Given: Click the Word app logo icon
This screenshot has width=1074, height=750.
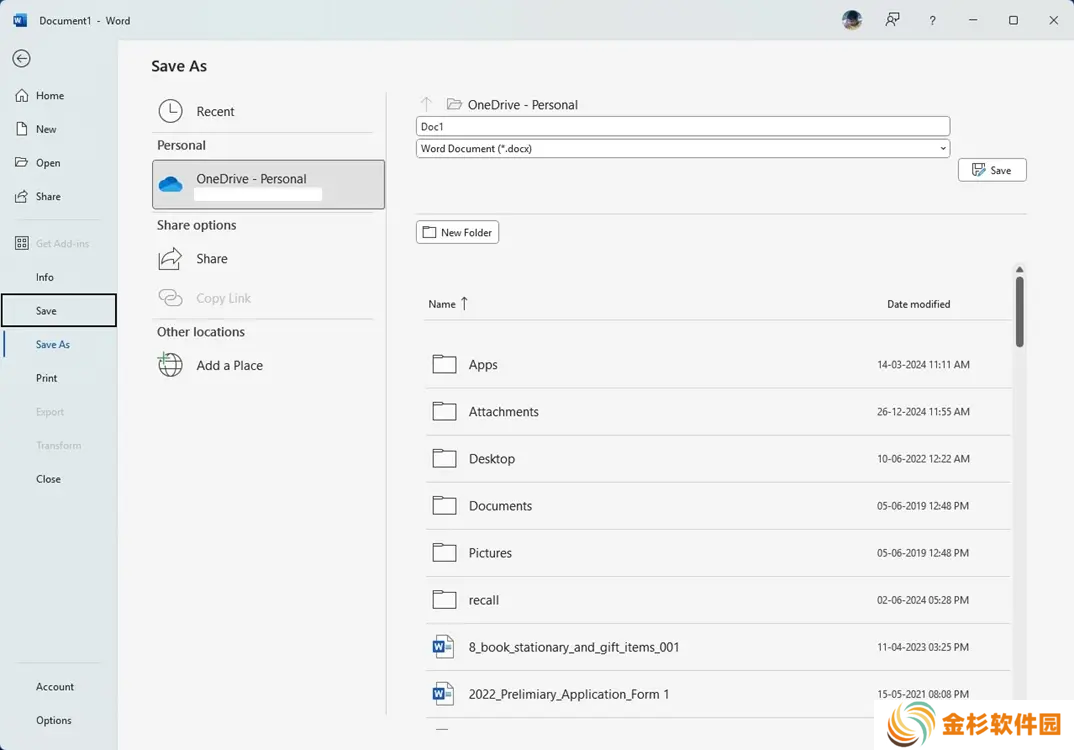Looking at the screenshot, I should (x=20, y=21).
